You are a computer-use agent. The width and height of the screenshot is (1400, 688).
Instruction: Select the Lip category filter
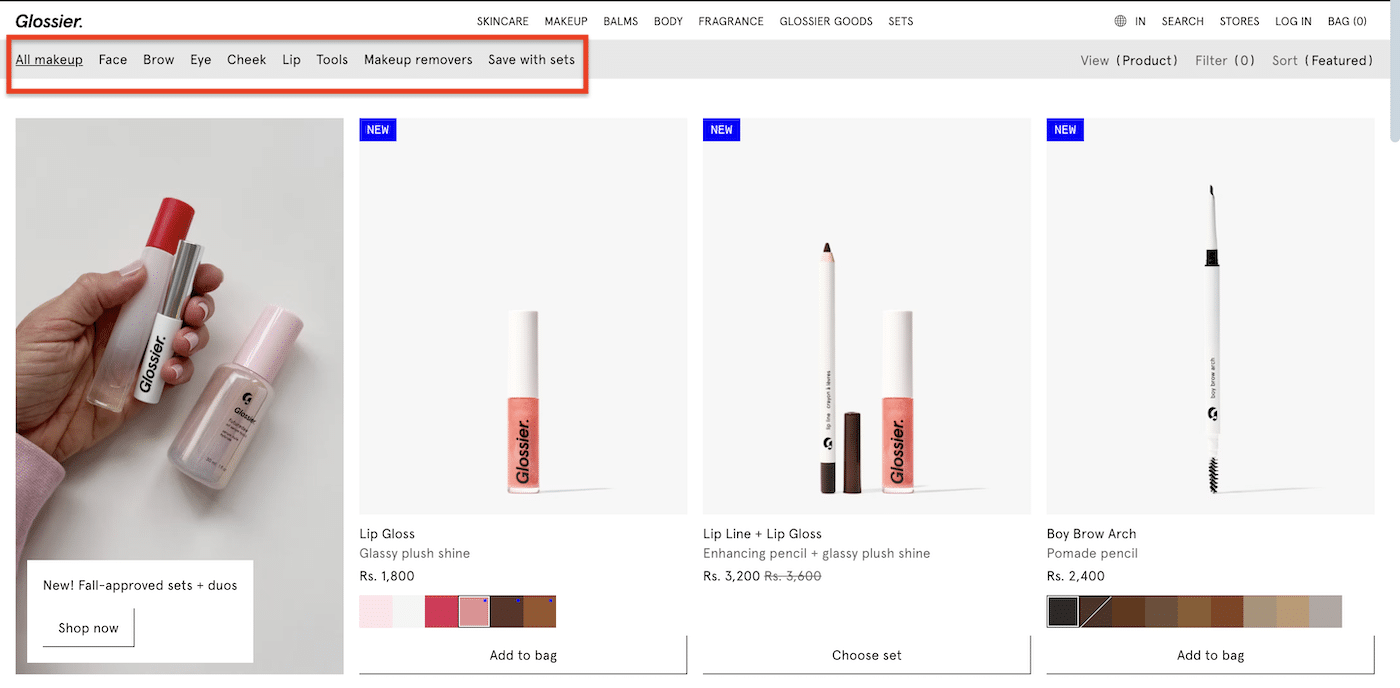[x=291, y=60]
